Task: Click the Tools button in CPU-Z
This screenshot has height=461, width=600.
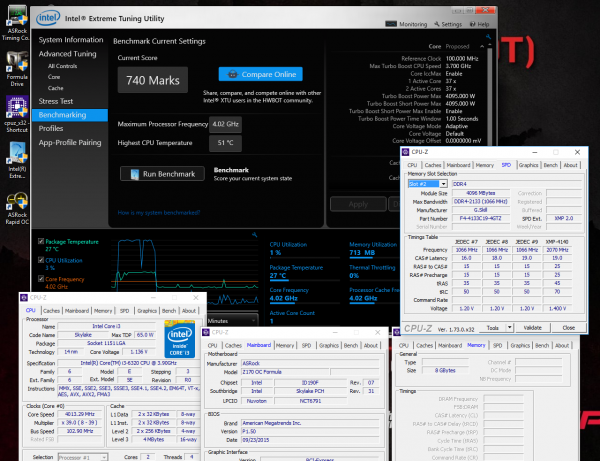Action: click(x=492, y=327)
